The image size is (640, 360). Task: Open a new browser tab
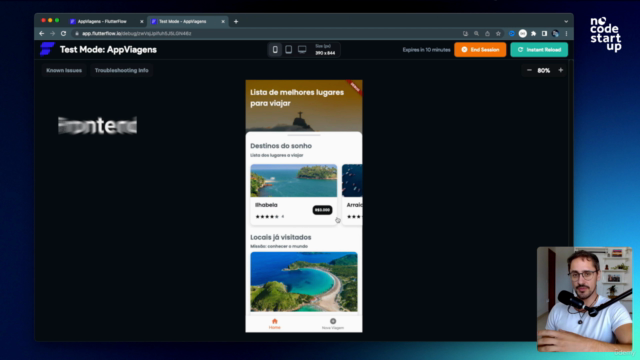coord(236,22)
